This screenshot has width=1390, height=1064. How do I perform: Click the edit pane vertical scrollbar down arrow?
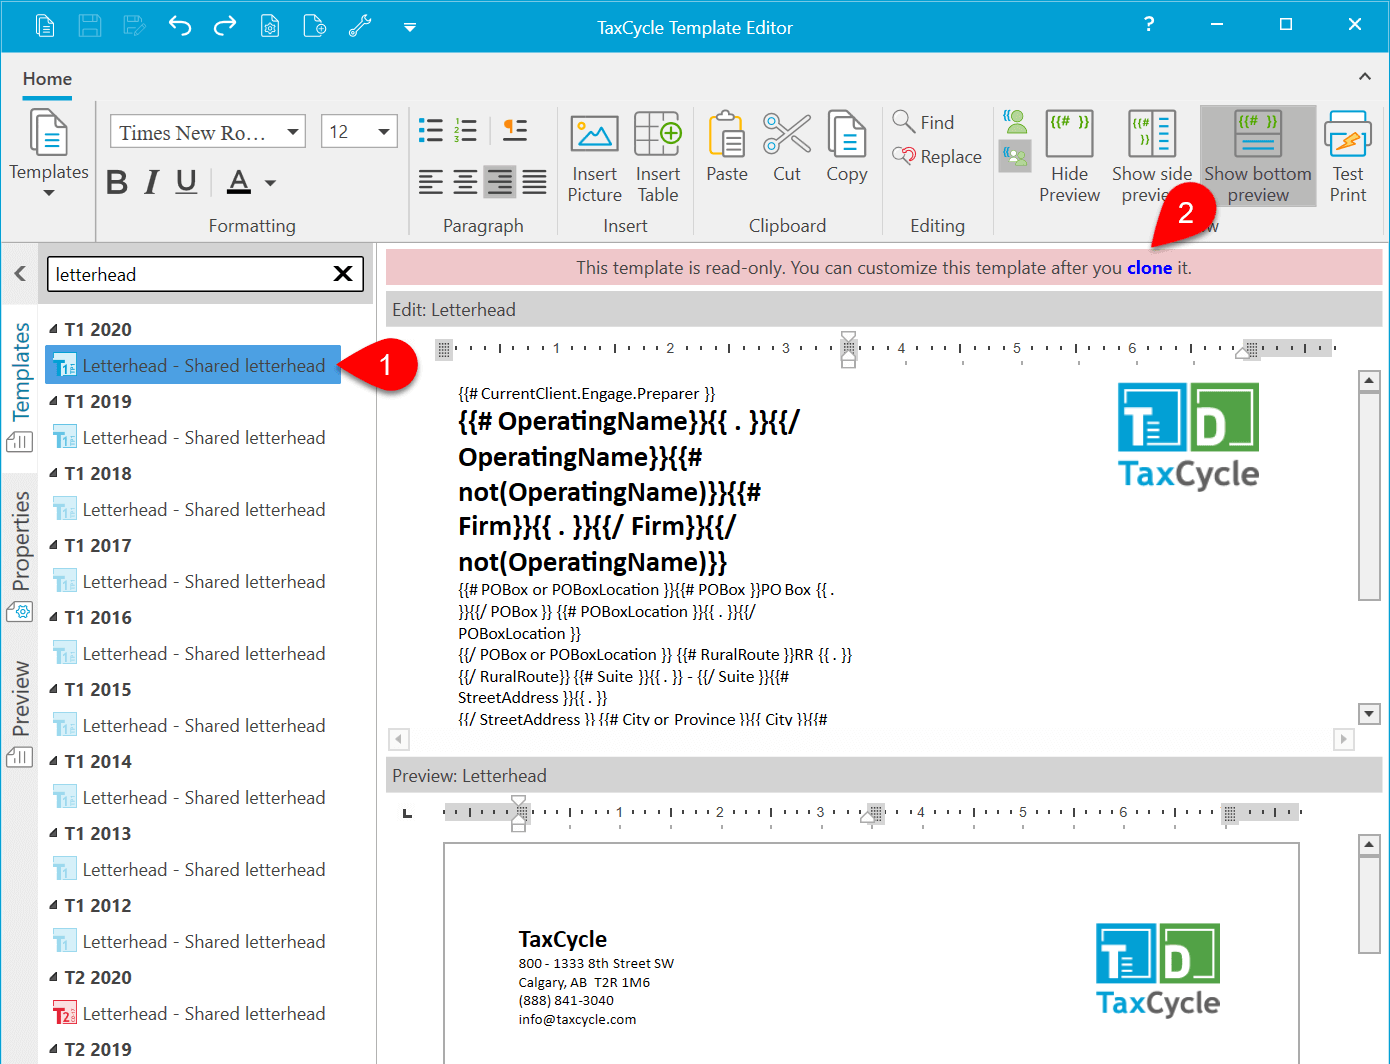coord(1369,713)
